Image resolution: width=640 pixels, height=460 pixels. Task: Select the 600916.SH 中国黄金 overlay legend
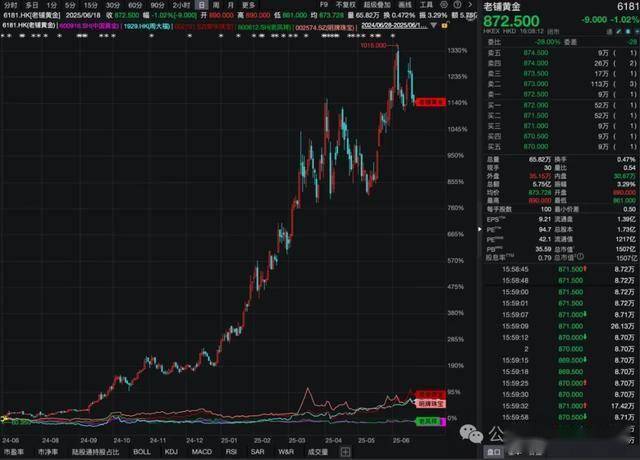(89, 26)
